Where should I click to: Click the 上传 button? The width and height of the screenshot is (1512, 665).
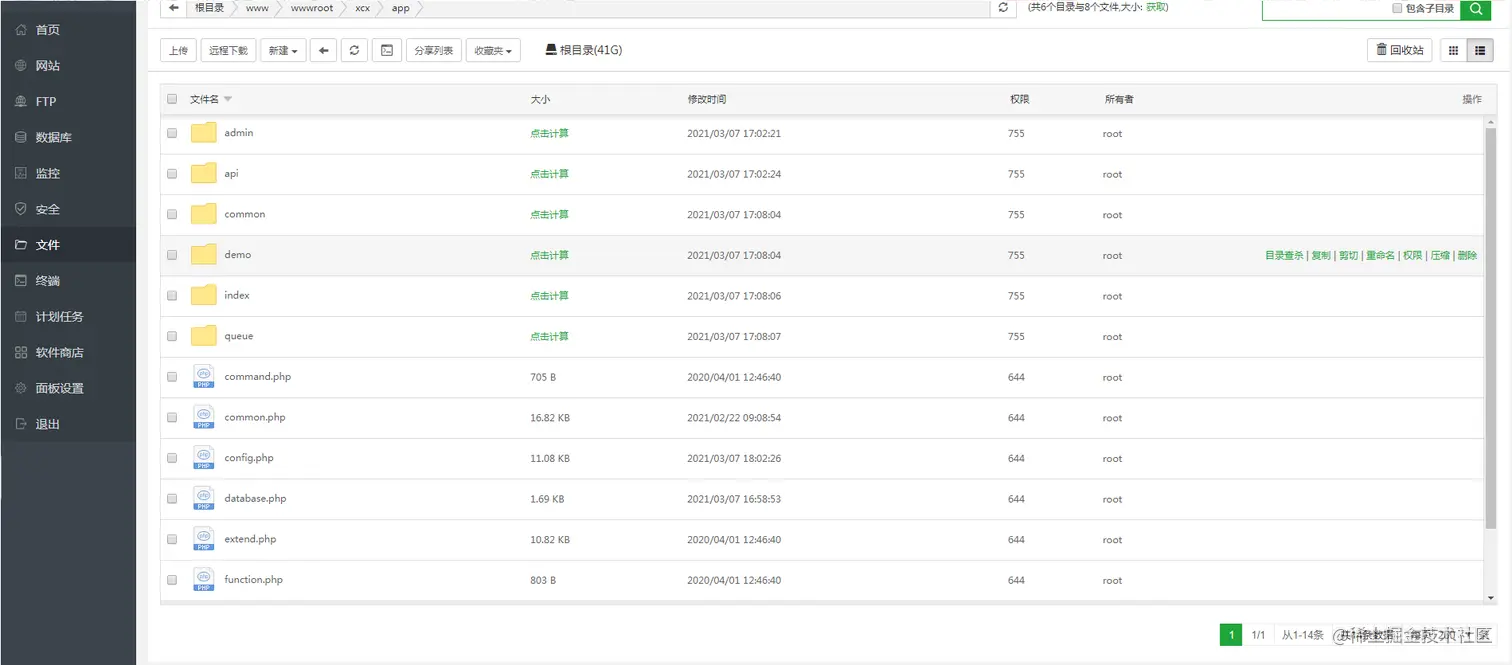(178, 50)
